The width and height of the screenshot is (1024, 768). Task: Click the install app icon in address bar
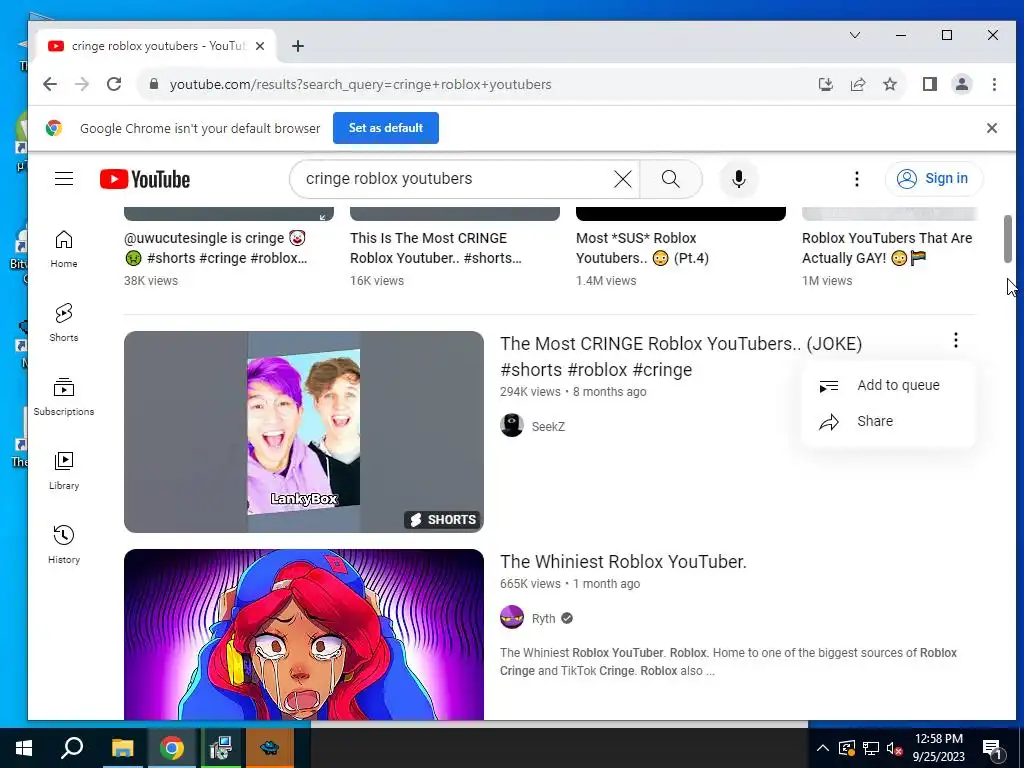tap(825, 84)
